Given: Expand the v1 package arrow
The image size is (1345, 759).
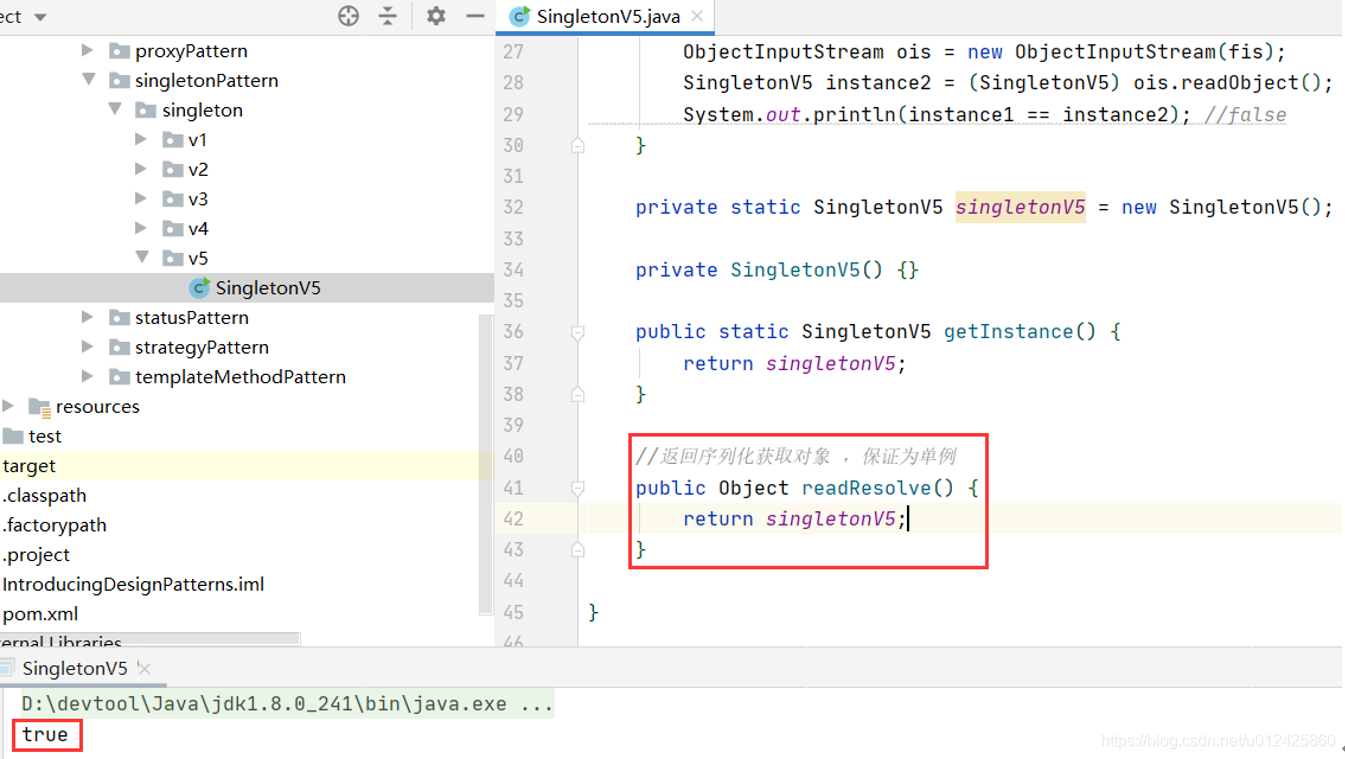Looking at the screenshot, I should (x=141, y=139).
